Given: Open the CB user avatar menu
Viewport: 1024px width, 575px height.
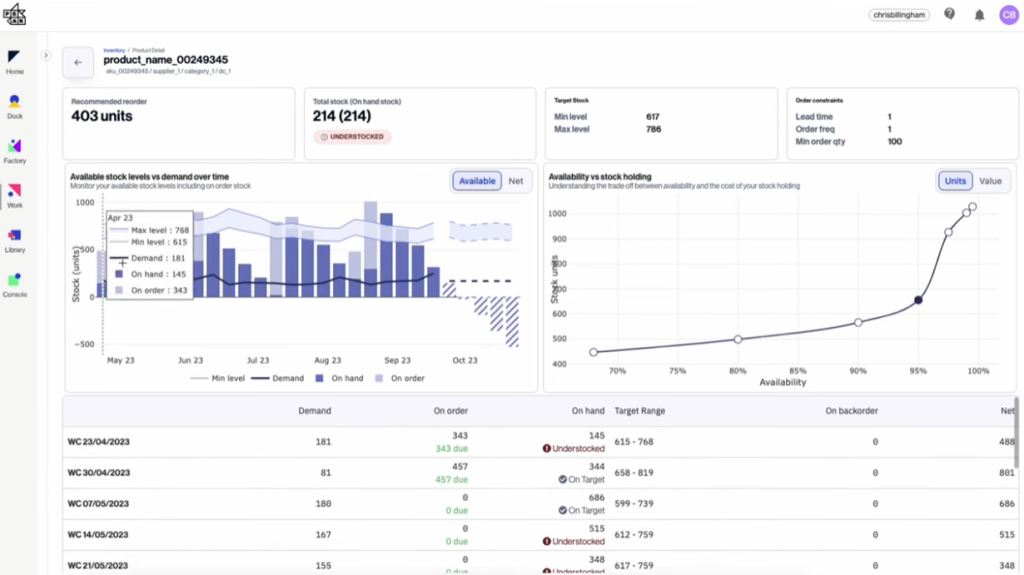Looking at the screenshot, I should [x=1008, y=15].
